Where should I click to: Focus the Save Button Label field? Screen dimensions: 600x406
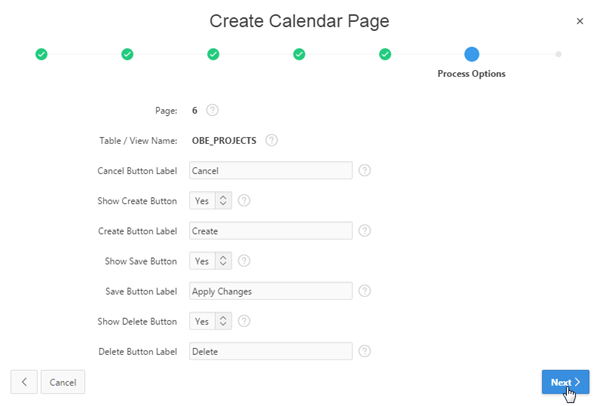pos(270,291)
